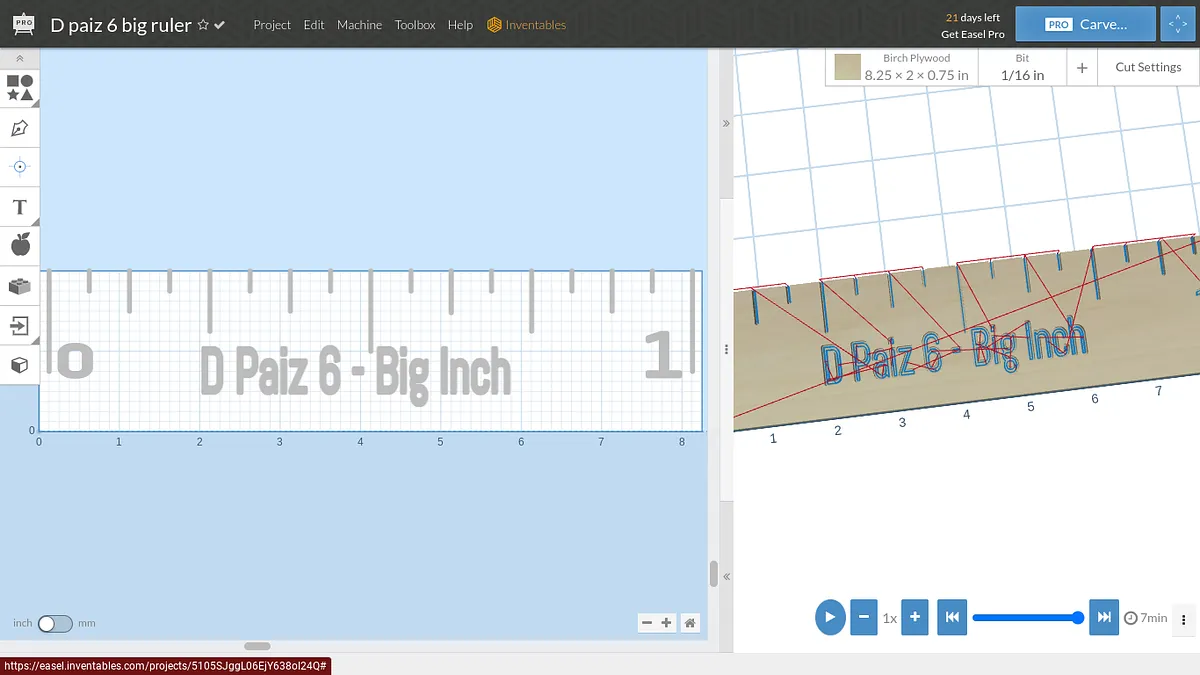
Task: Click the Import file icon
Action: (x=20, y=325)
